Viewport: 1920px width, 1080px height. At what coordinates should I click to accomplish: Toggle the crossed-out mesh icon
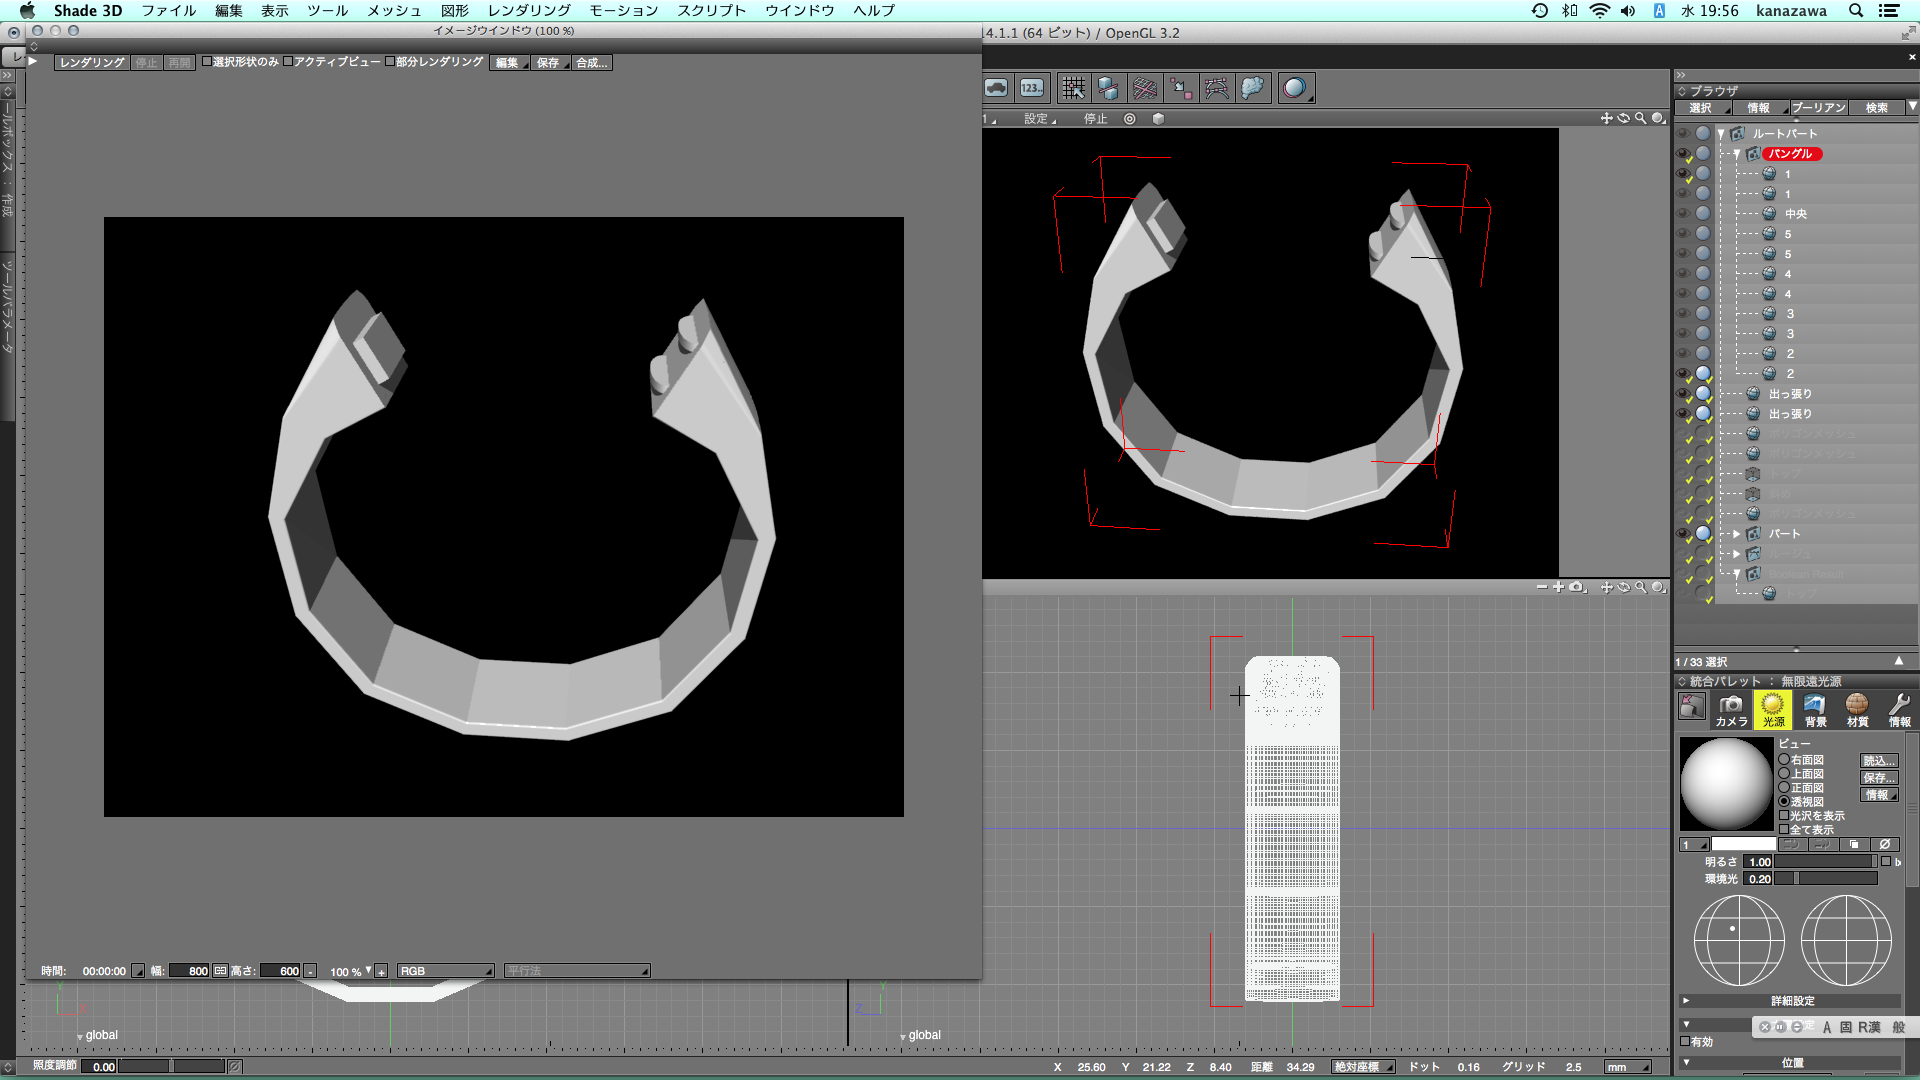[x=1144, y=88]
